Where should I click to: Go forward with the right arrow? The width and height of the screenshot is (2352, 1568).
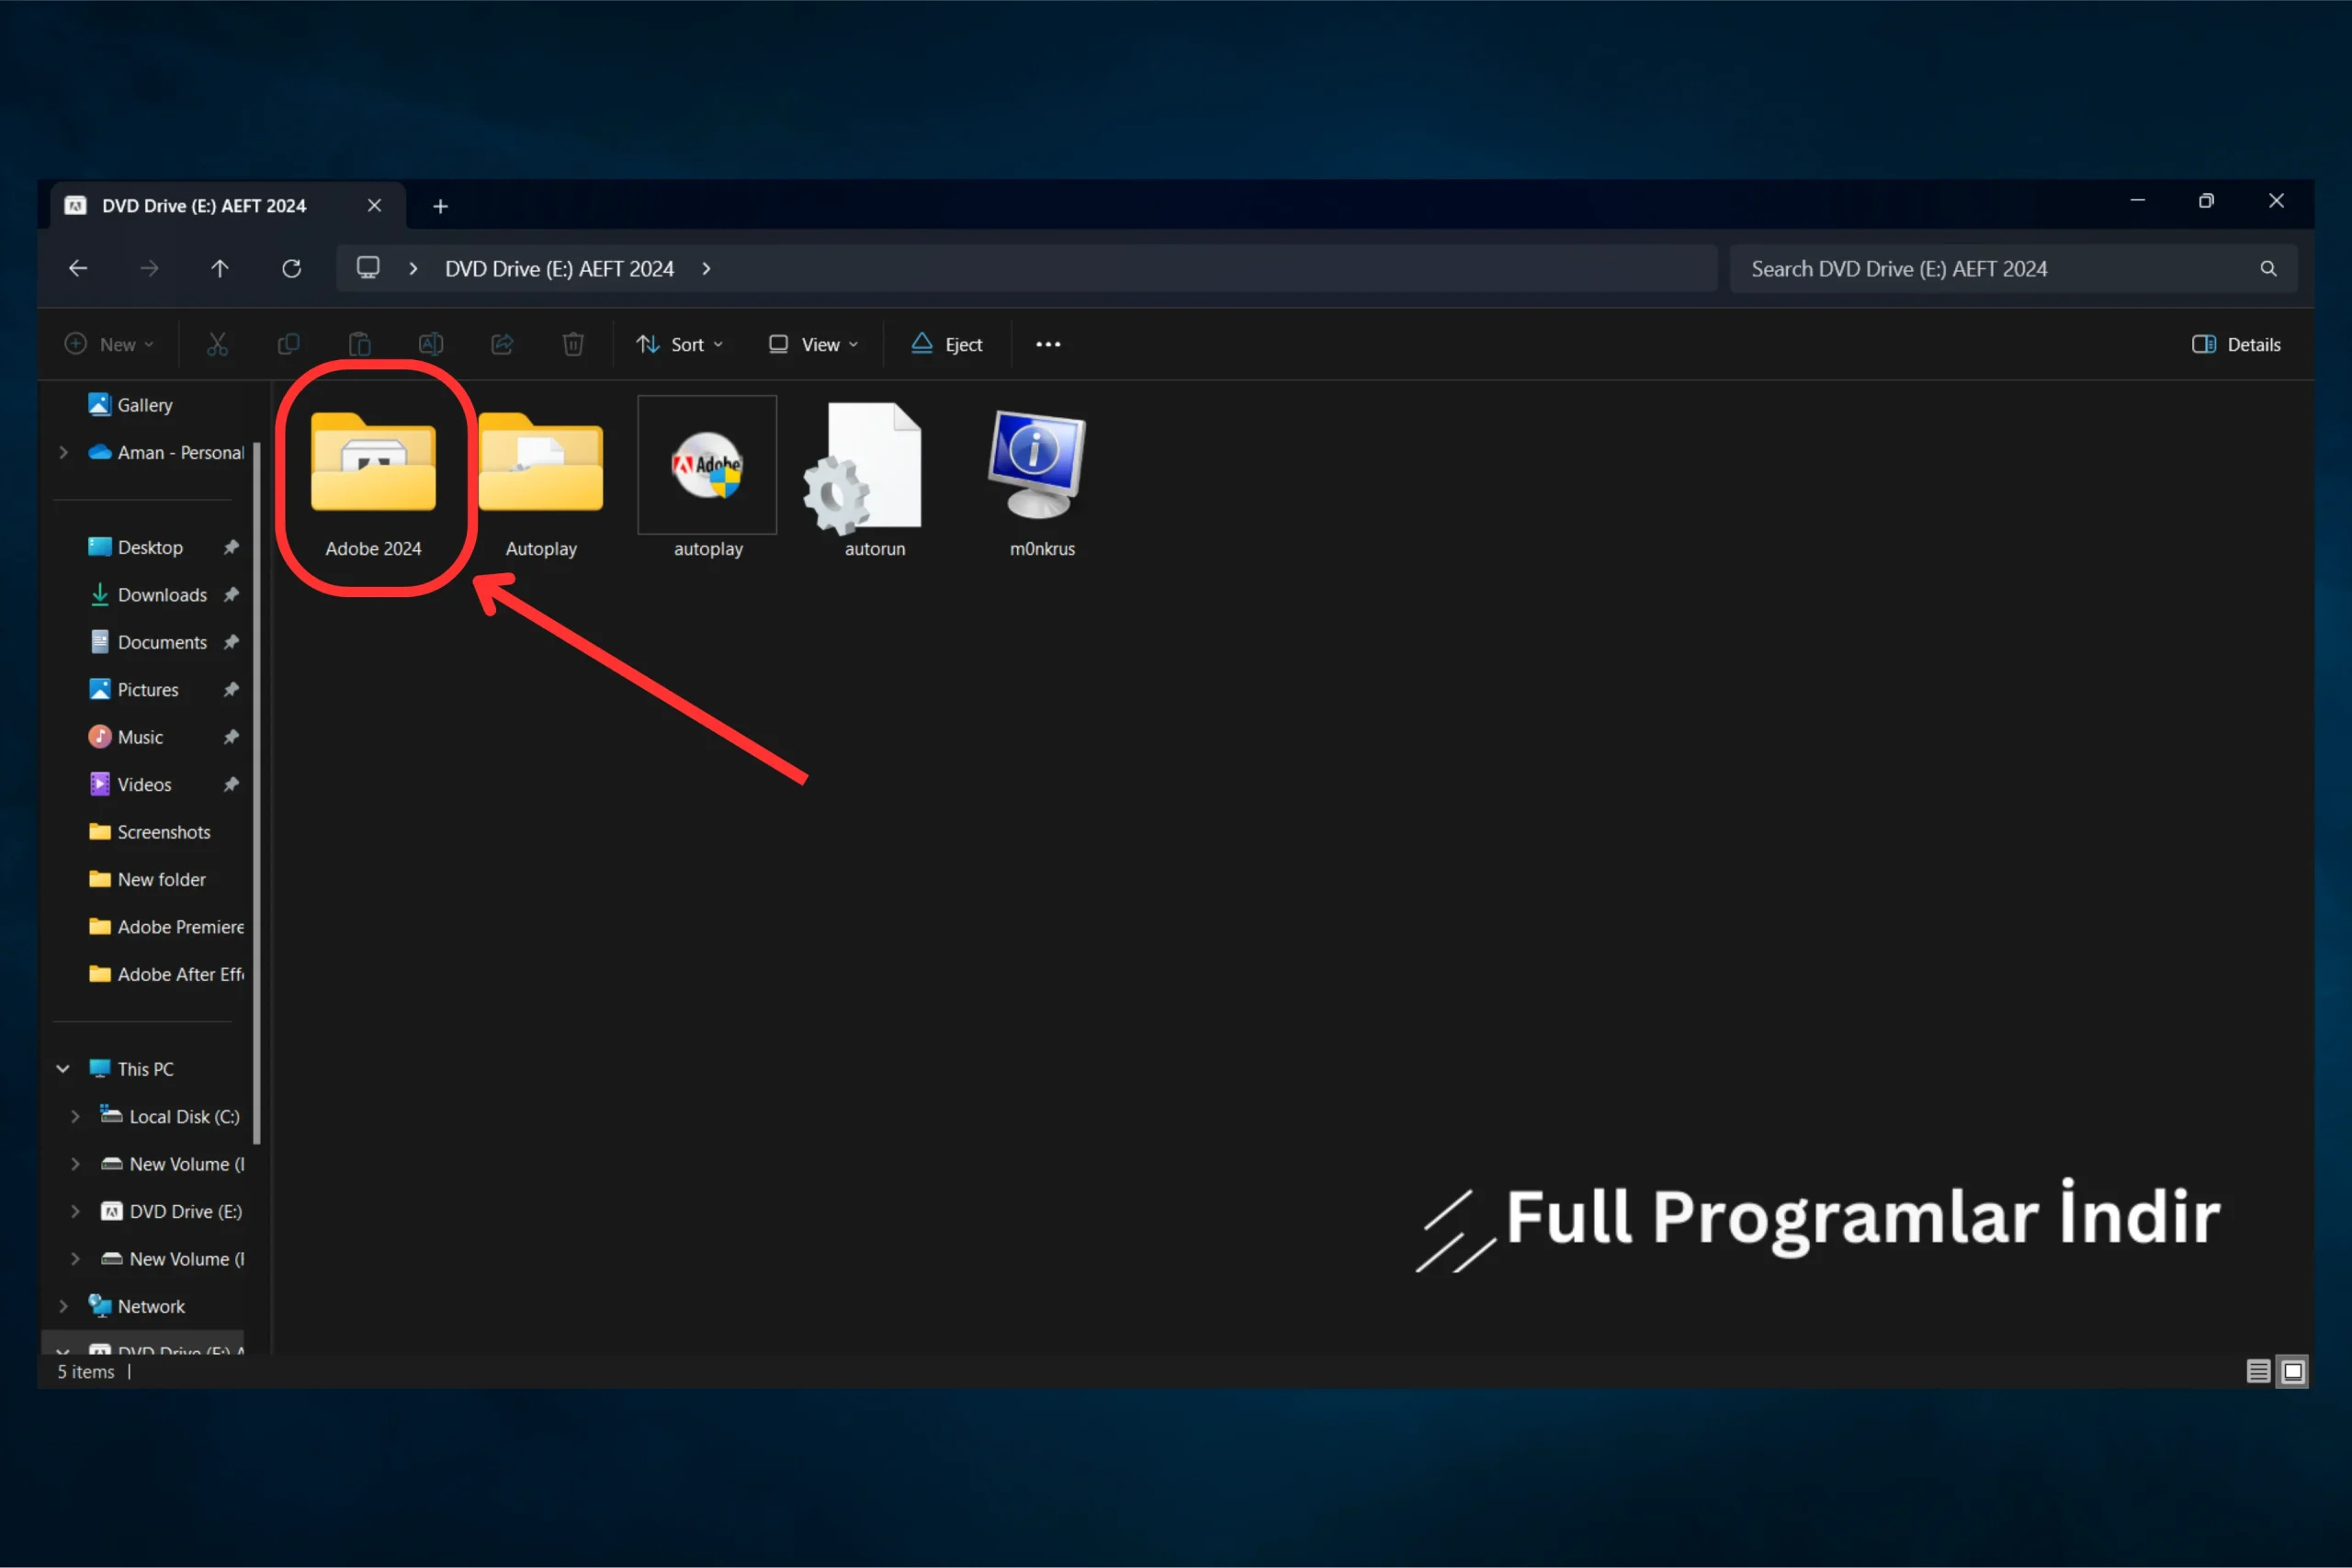pyautogui.click(x=149, y=268)
